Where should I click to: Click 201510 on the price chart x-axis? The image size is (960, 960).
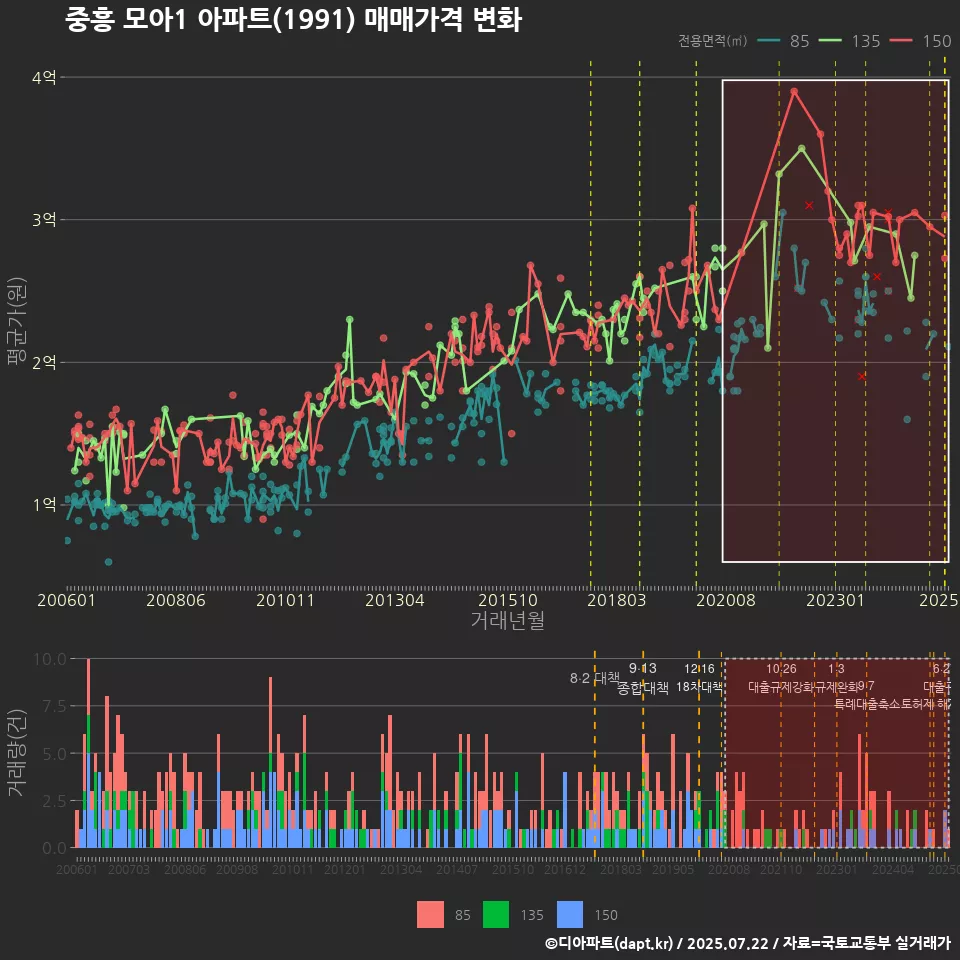coord(508,600)
